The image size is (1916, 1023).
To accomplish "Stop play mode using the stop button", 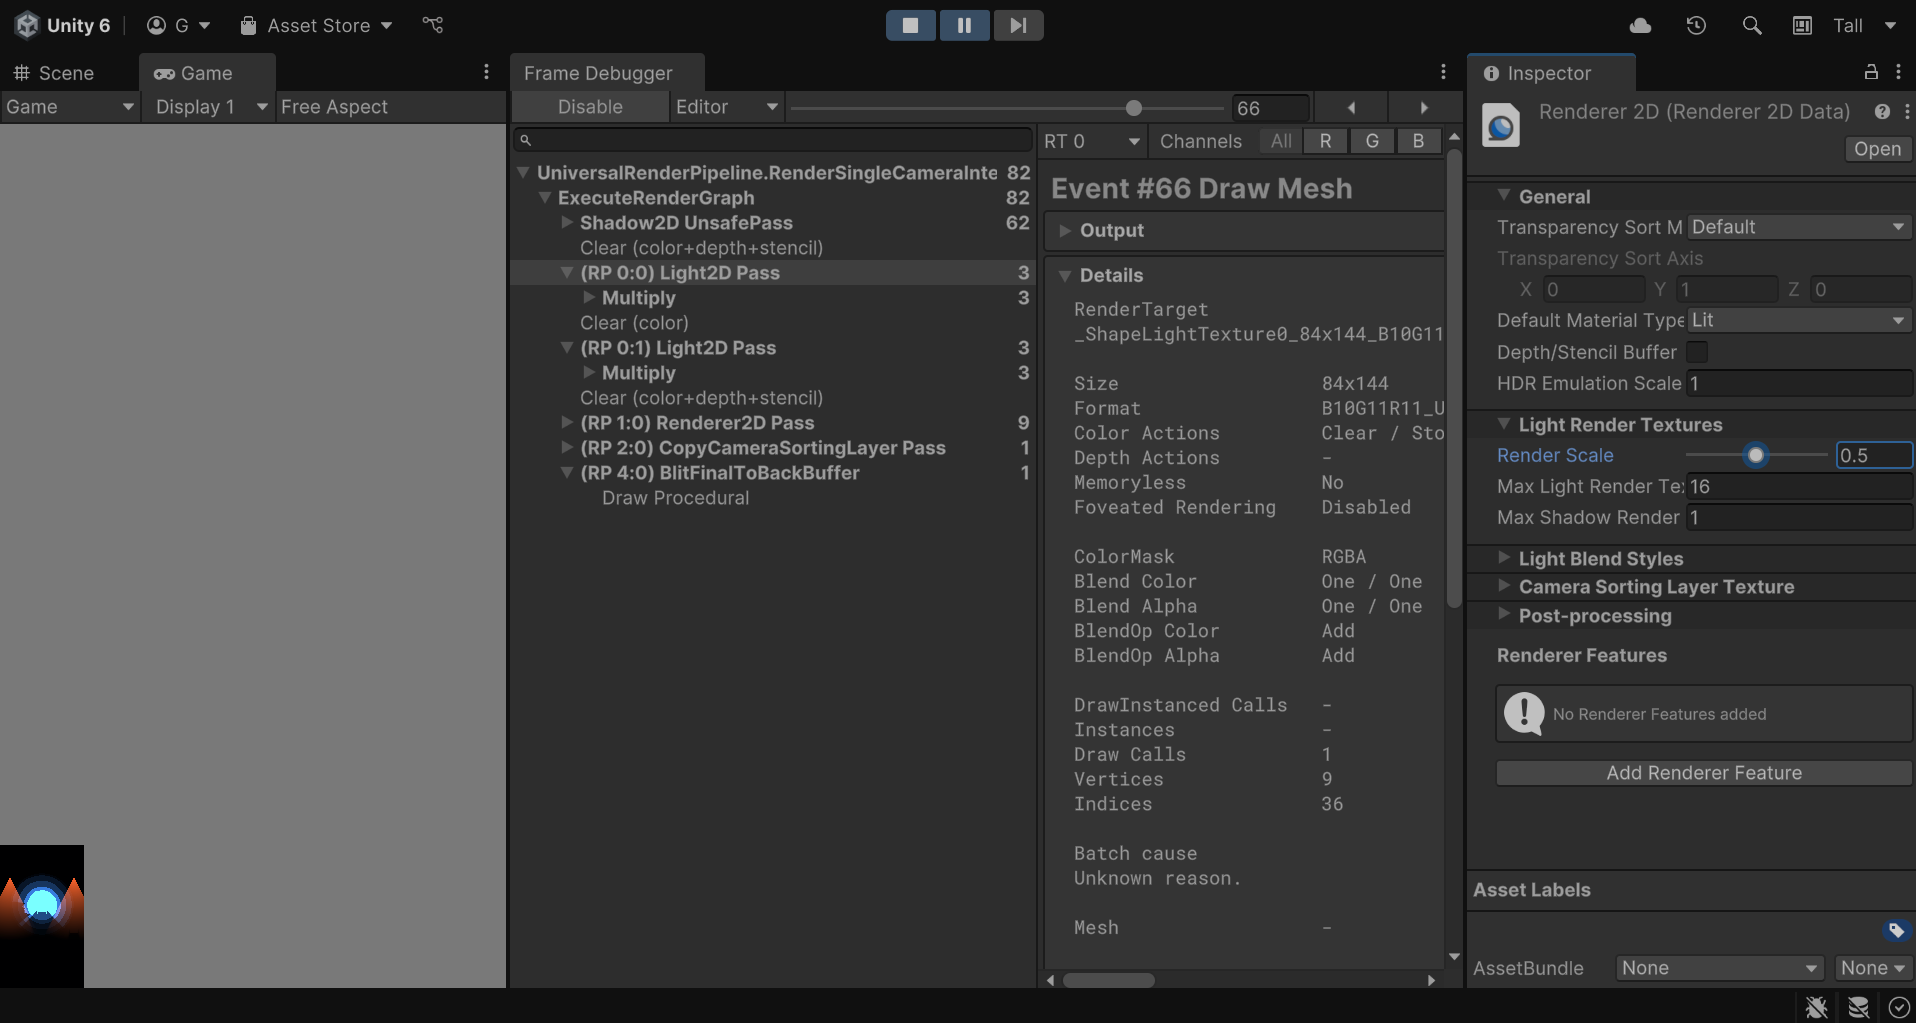I will point(910,25).
